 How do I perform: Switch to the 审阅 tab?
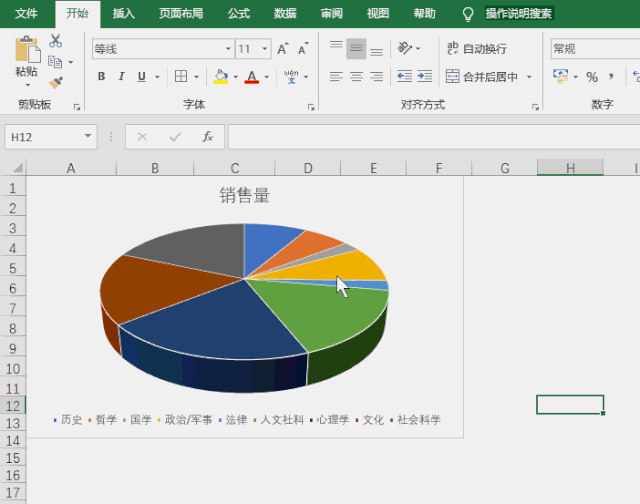pos(331,13)
